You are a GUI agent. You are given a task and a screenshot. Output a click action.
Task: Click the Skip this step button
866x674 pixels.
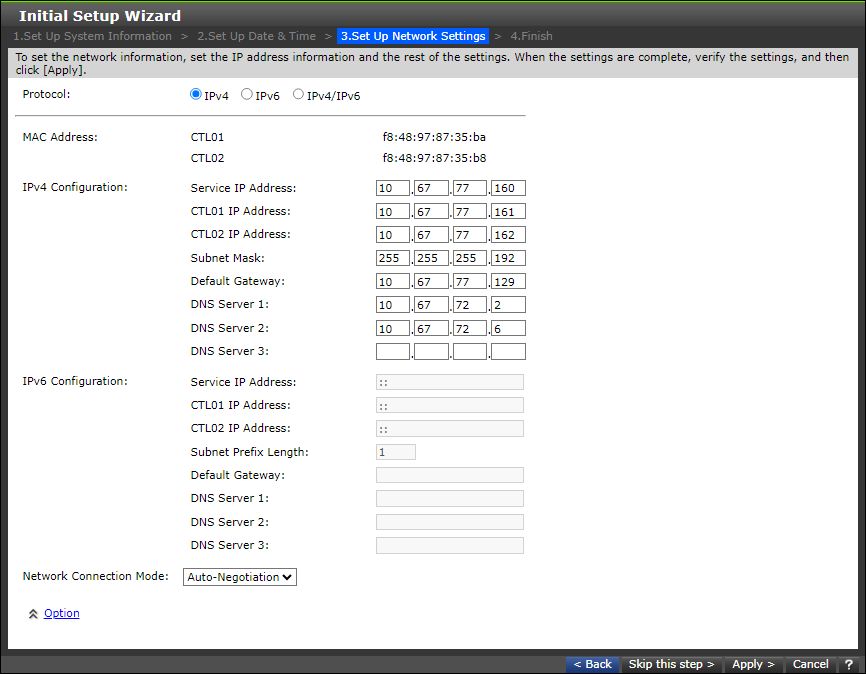point(670,664)
